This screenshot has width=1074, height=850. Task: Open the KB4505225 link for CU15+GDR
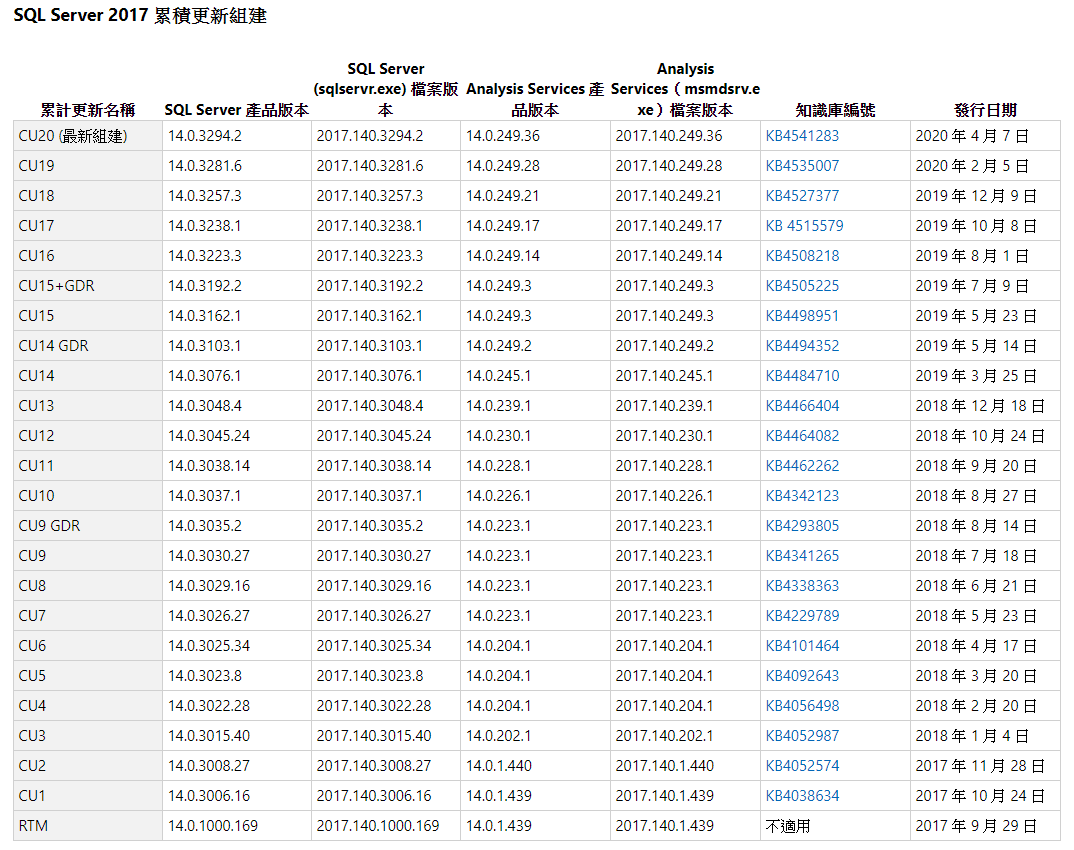click(802, 286)
